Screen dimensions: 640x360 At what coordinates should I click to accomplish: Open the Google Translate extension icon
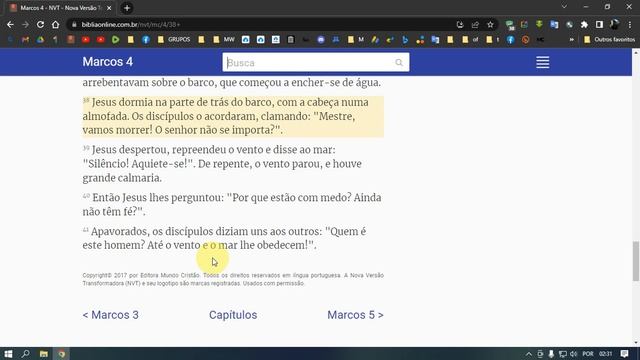coord(554,24)
